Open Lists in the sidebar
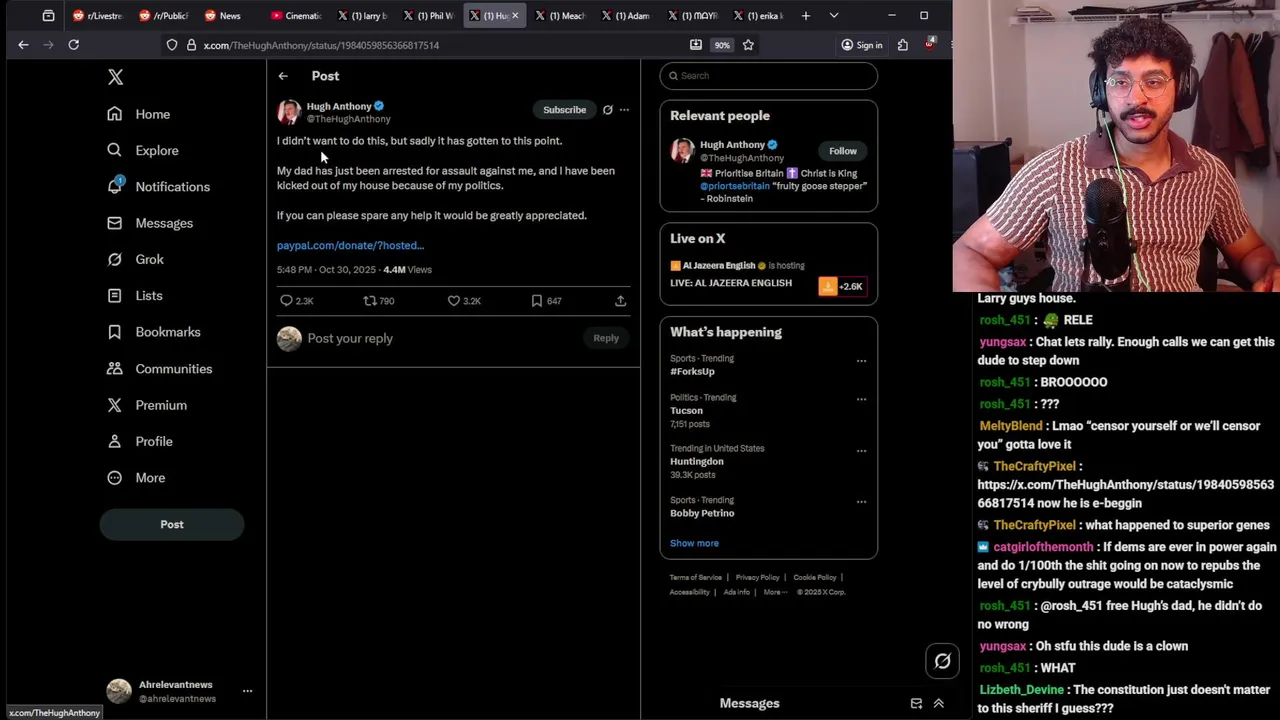1280x720 pixels. (134, 296)
